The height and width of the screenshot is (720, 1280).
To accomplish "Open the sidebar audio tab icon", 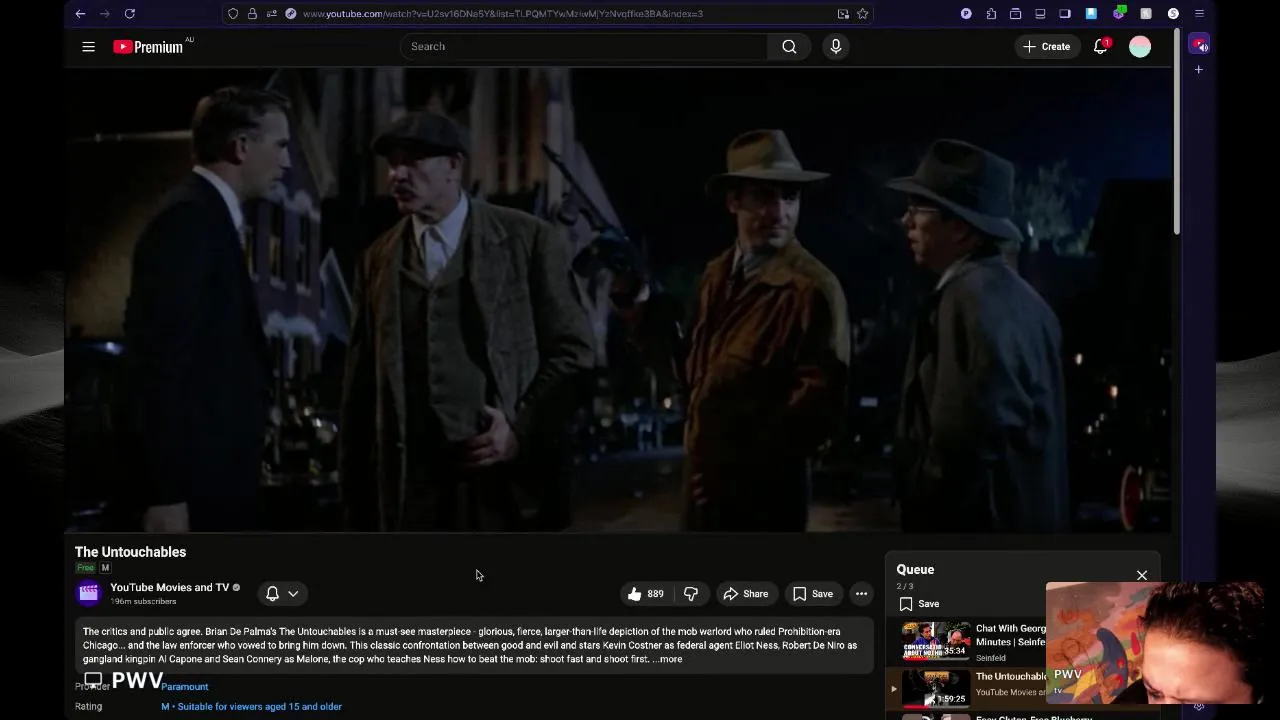I will click(x=1199, y=45).
